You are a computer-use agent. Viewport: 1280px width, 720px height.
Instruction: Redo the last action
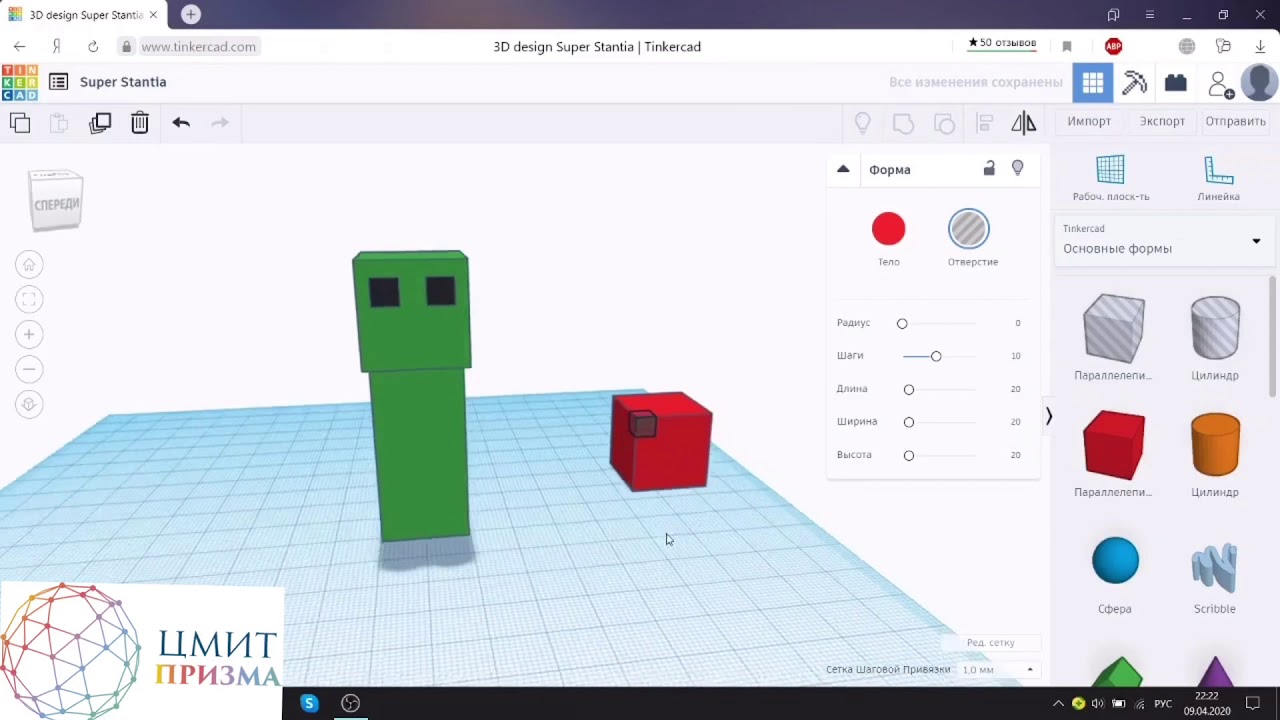(220, 122)
